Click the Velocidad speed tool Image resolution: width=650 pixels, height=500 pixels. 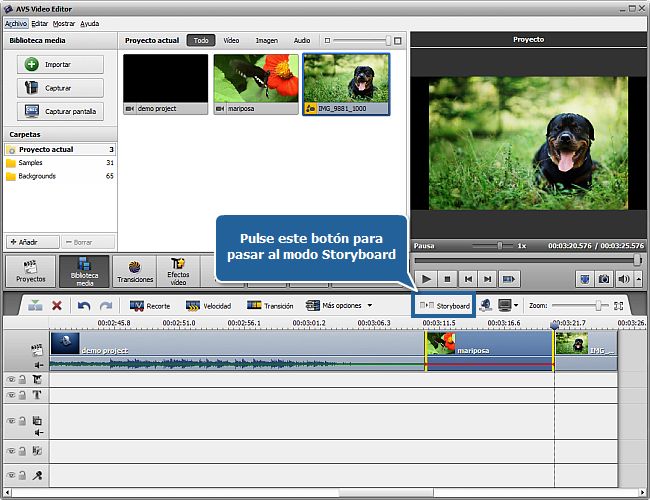209,305
